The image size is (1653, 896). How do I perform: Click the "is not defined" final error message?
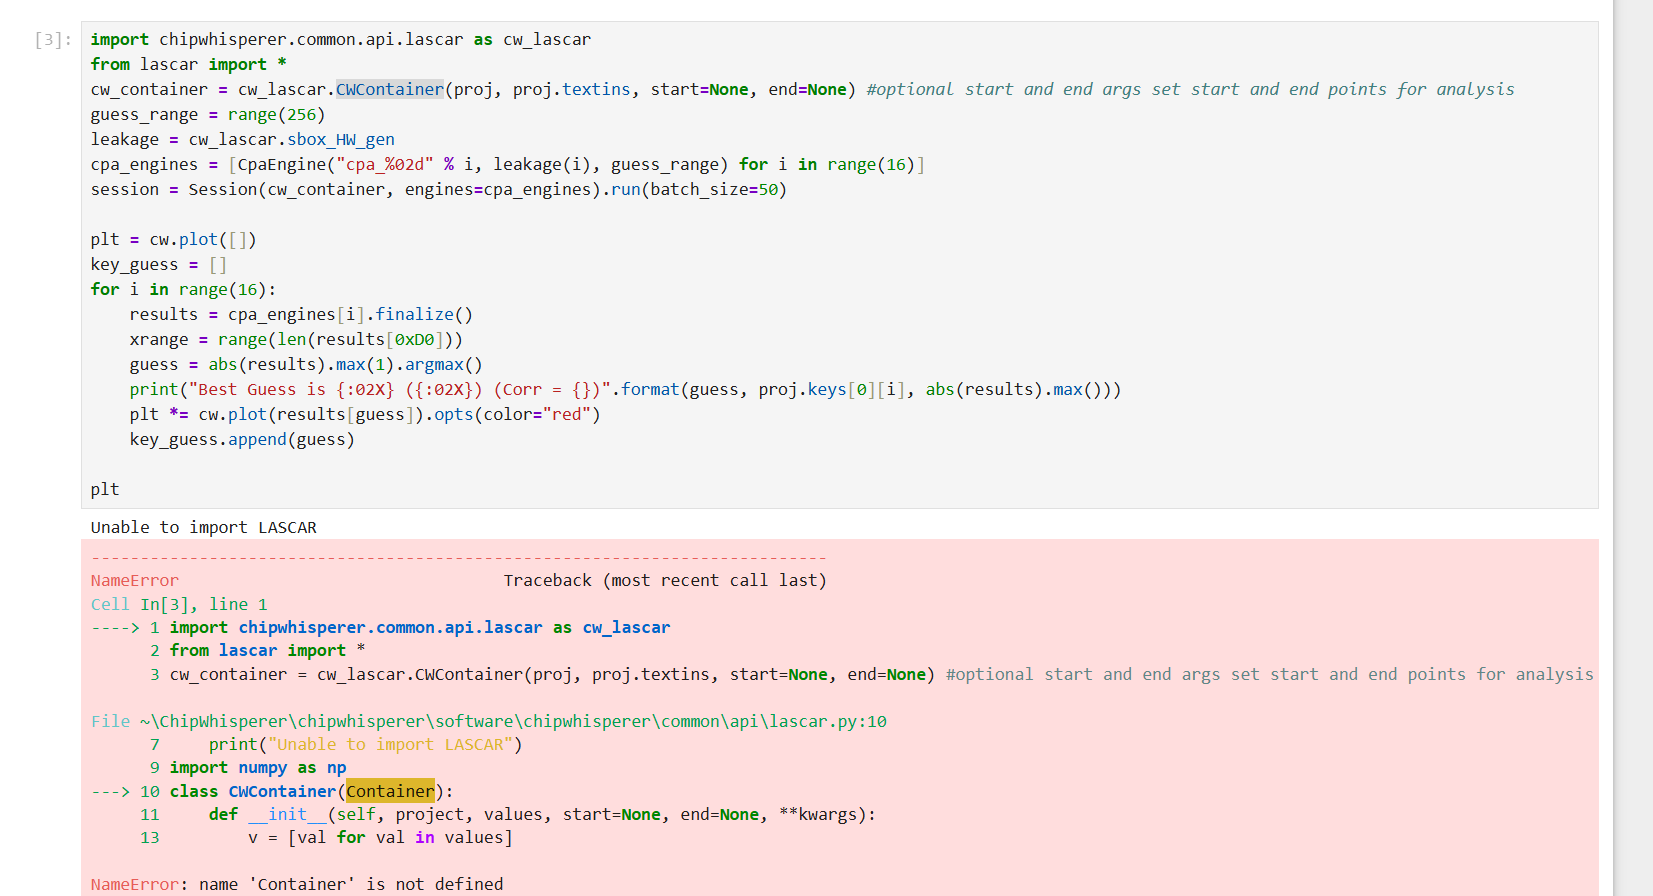pos(434,884)
